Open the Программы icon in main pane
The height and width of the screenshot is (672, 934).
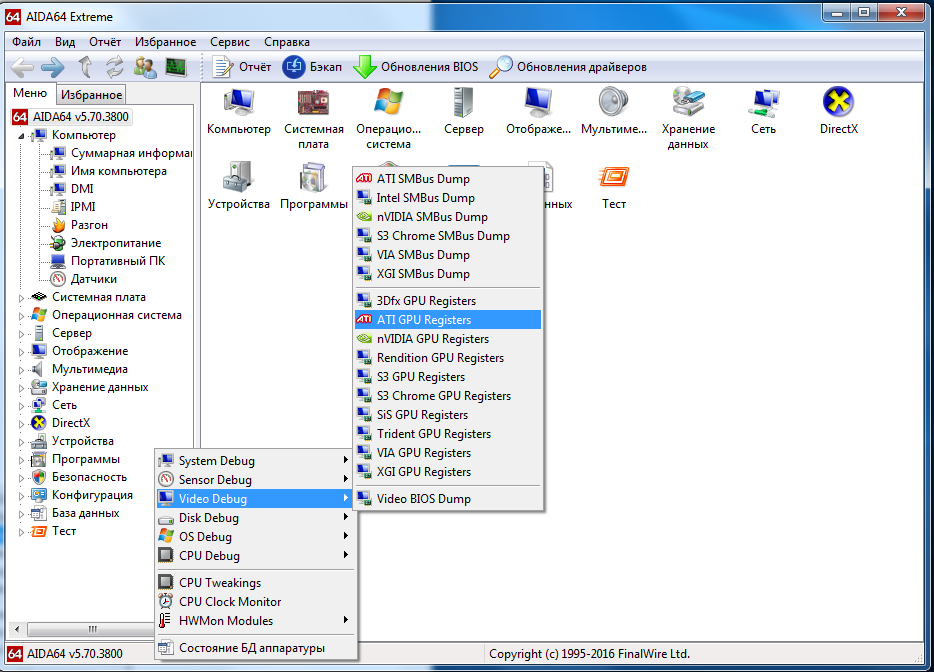tap(314, 186)
